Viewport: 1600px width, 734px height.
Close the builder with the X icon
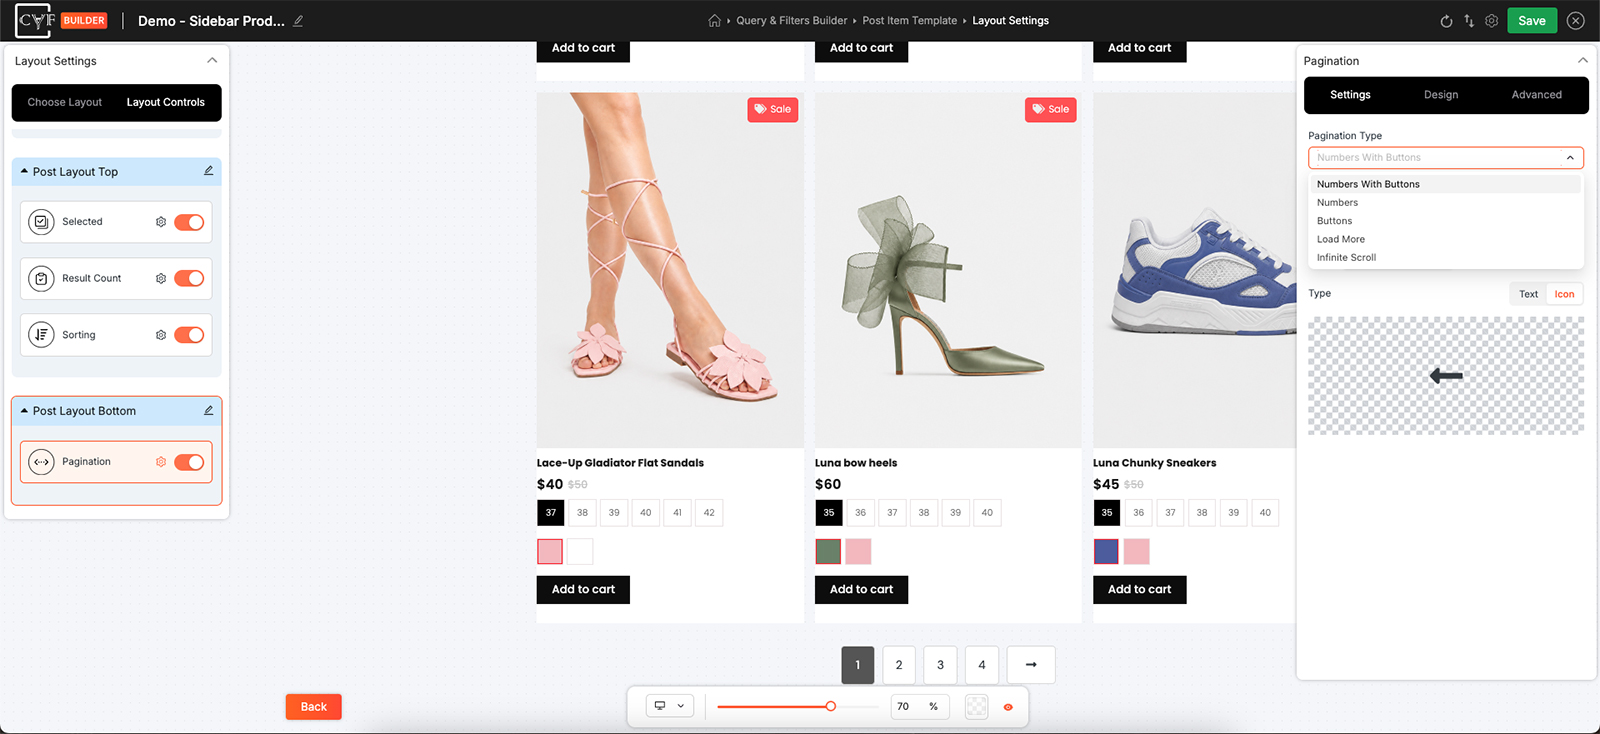point(1576,21)
